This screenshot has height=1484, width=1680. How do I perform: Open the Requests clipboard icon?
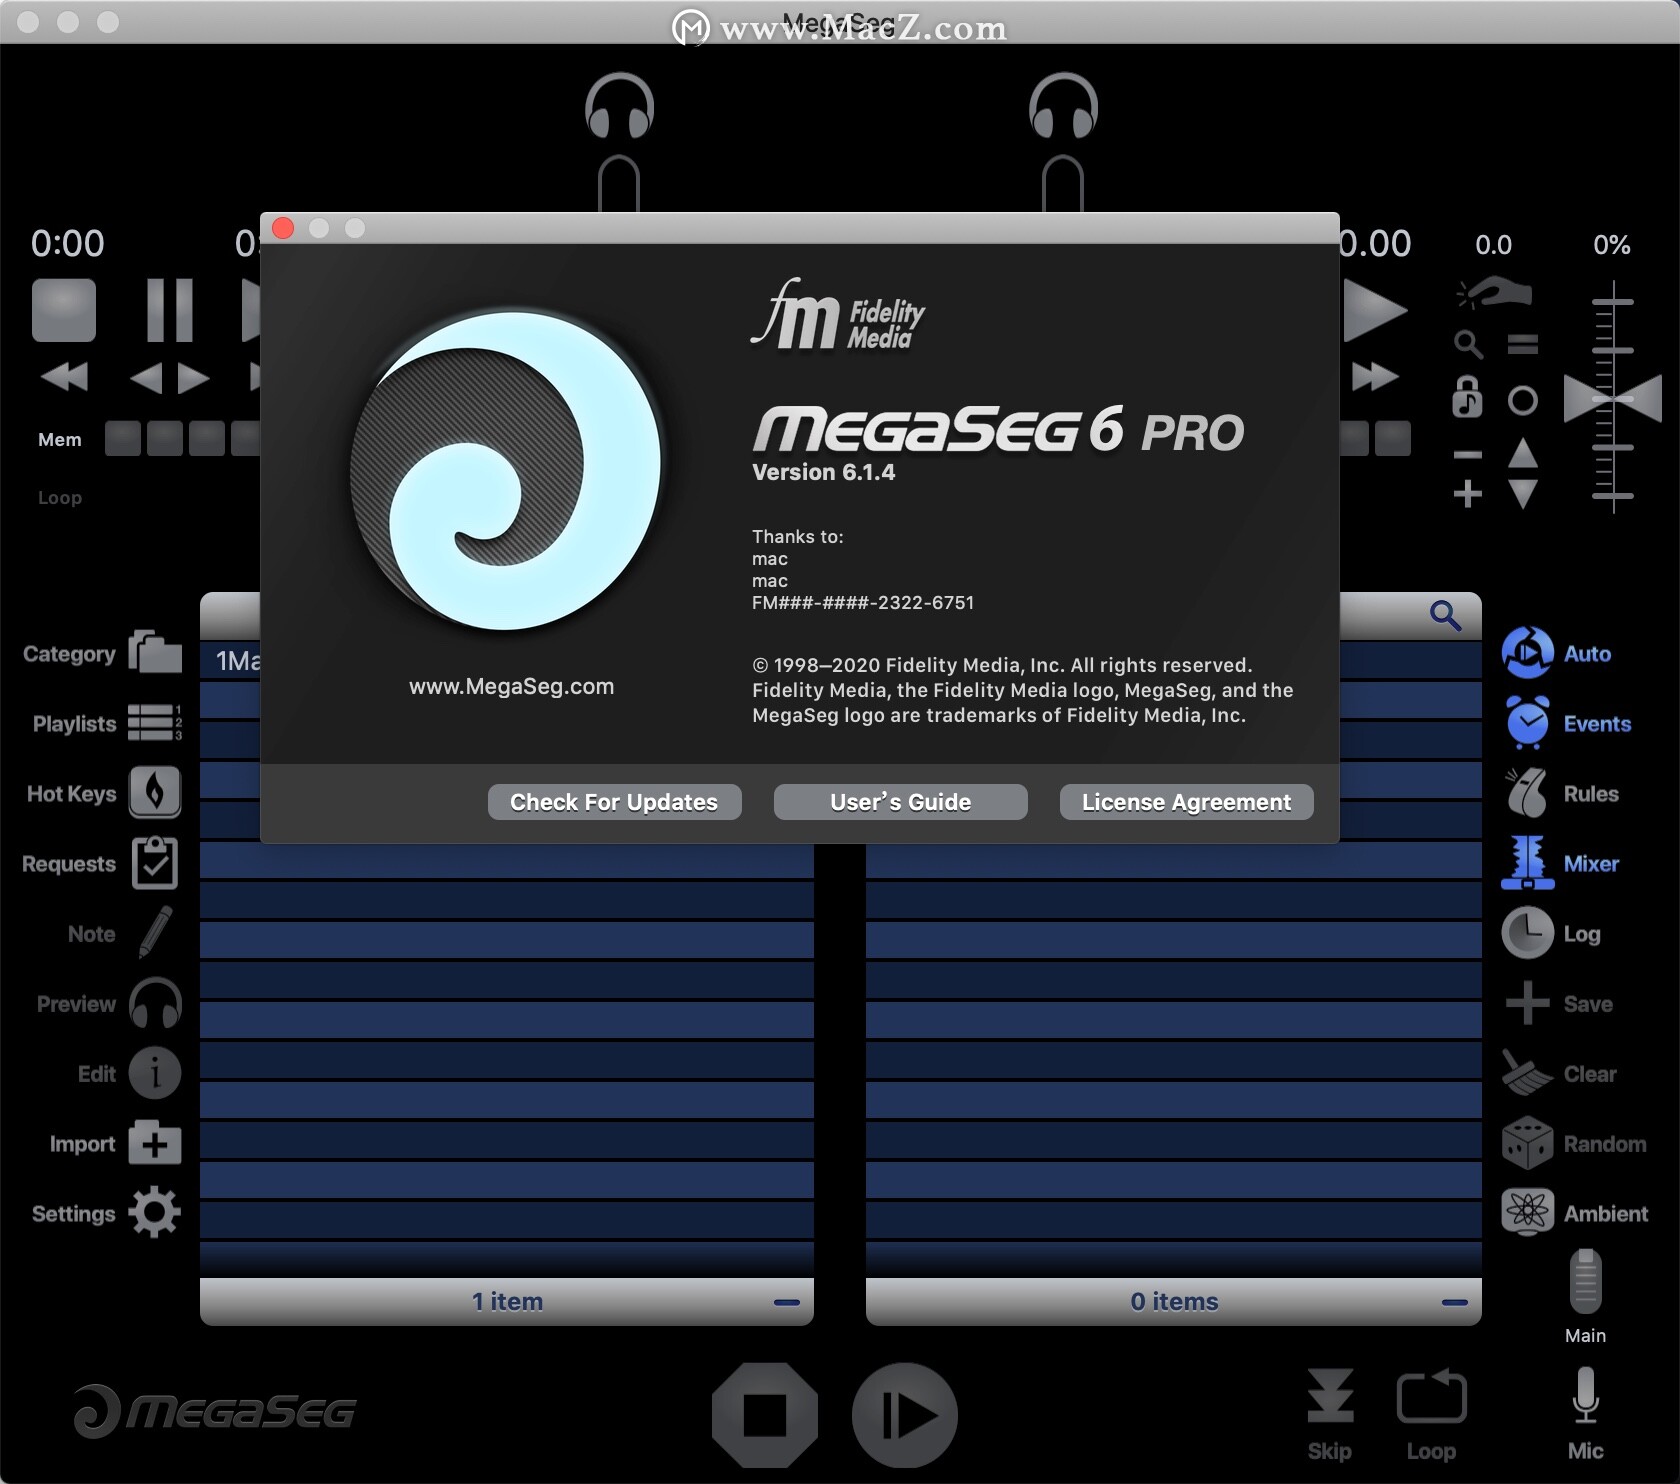(155, 863)
